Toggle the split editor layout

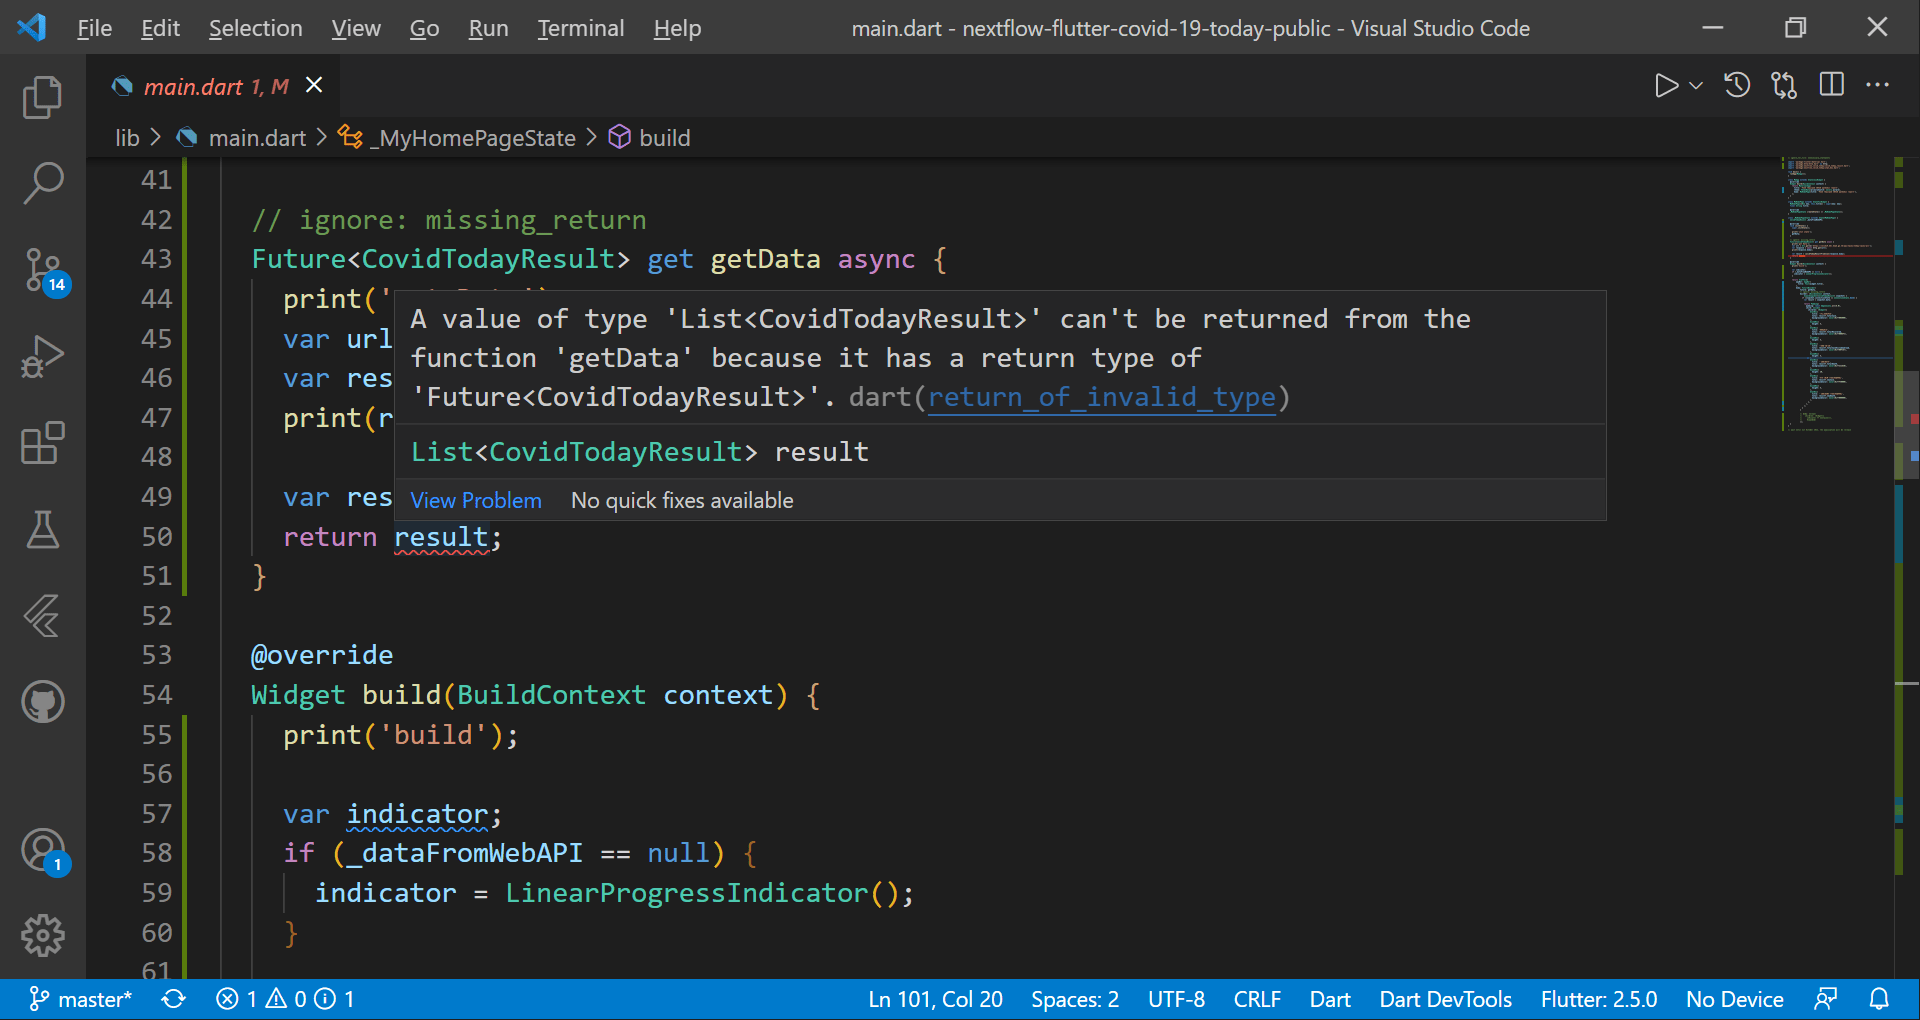[x=1832, y=85]
